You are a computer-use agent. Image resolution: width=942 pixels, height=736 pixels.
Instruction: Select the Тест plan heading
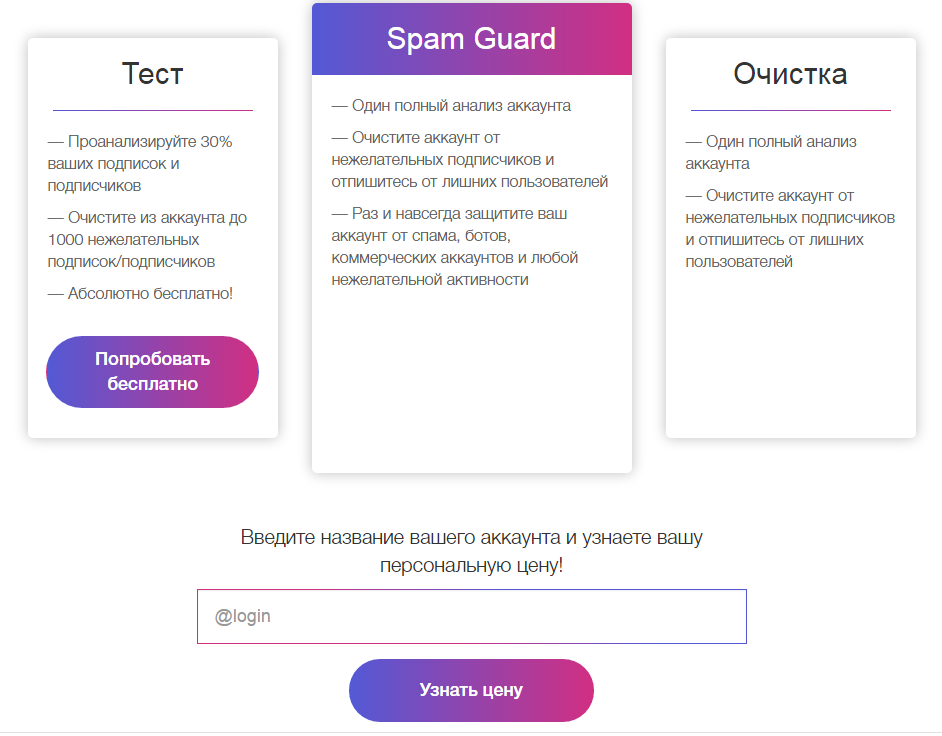pos(152,74)
